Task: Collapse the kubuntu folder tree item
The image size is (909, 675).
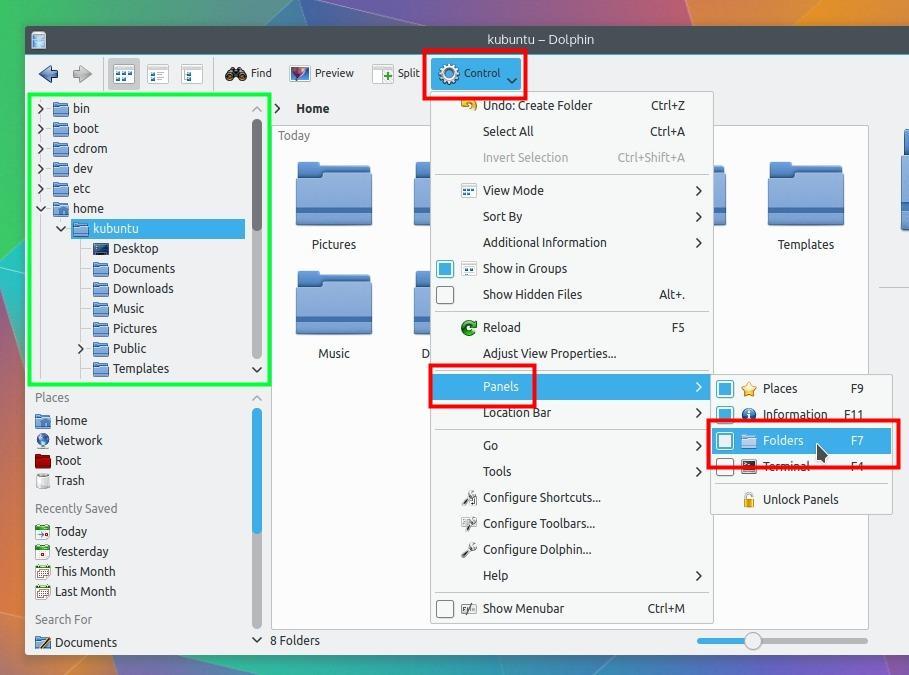Action: 61,228
